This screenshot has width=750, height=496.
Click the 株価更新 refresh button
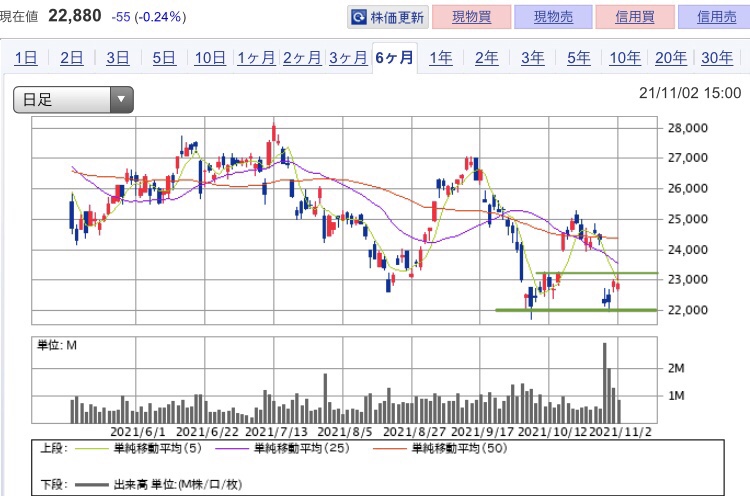[x=387, y=17]
